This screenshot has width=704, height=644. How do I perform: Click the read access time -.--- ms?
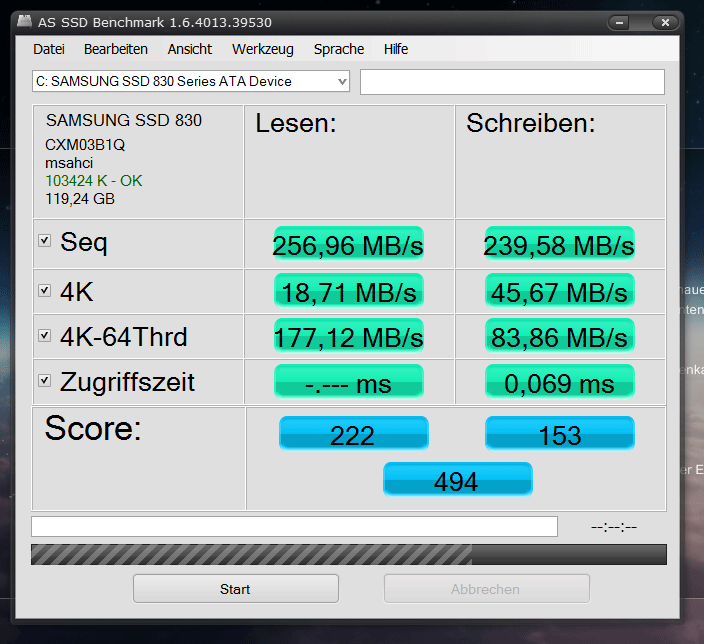coord(348,382)
